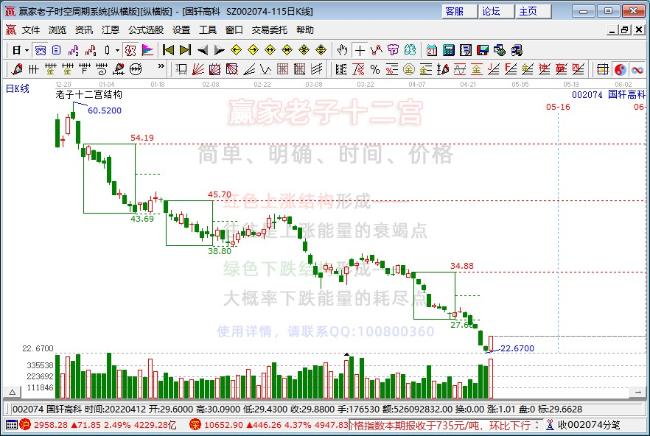Open the 文件 menu
The image size is (650, 436).
point(31,30)
